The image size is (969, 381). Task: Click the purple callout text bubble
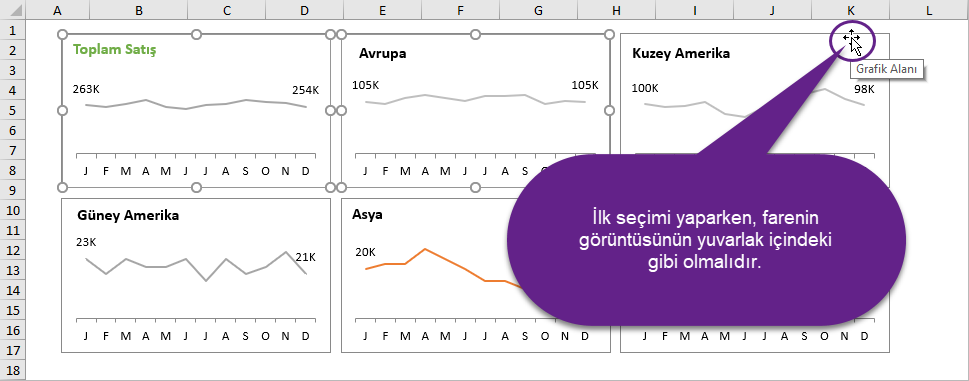pyautogui.click(x=706, y=240)
